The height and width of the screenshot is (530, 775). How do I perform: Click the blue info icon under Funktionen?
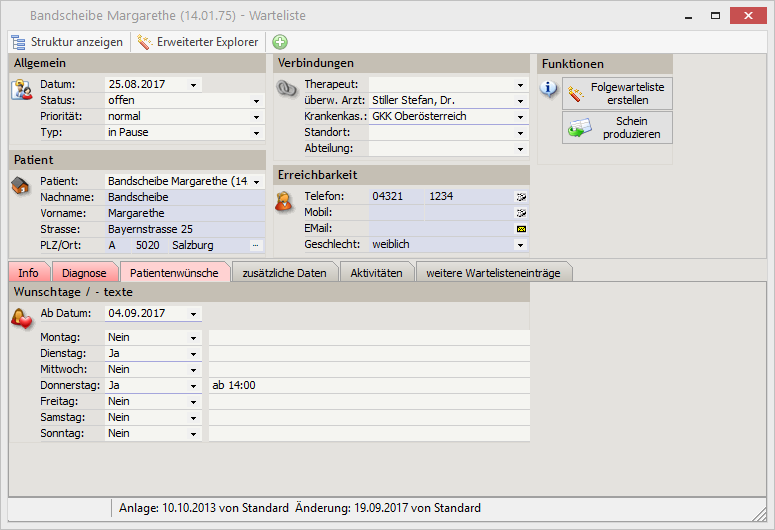coord(549,88)
